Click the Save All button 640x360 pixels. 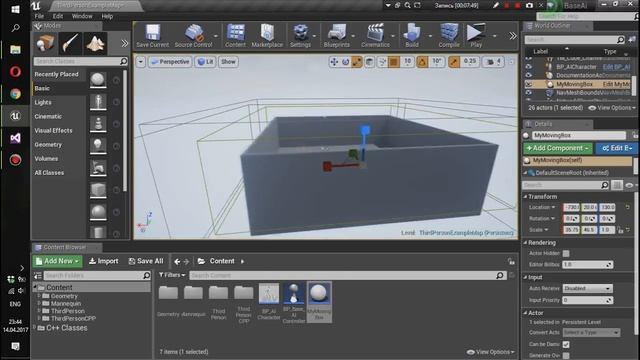point(146,261)
